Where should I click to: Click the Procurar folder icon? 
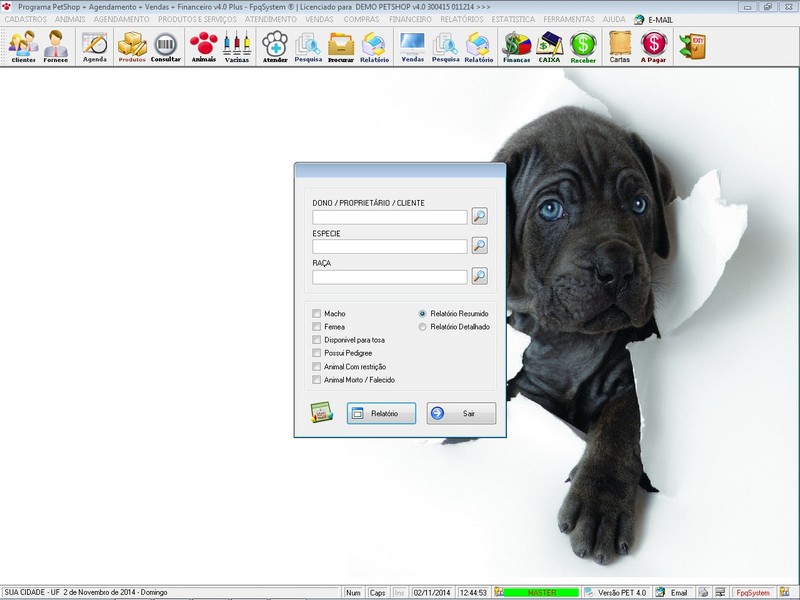[341, 46]
